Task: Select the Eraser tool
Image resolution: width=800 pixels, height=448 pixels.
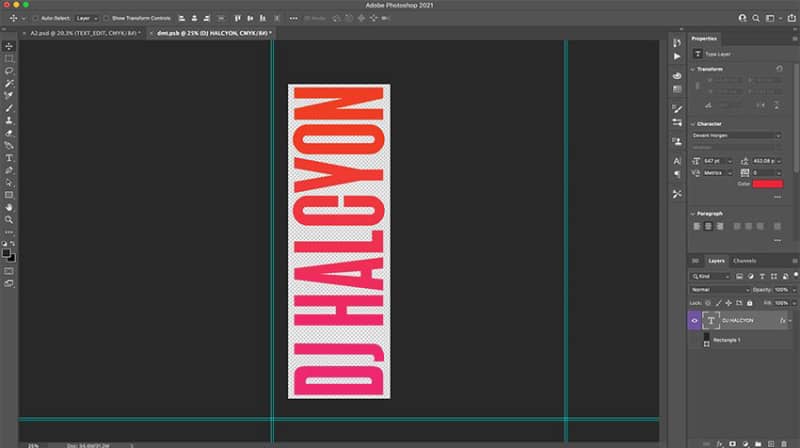Action: (9, 133)
